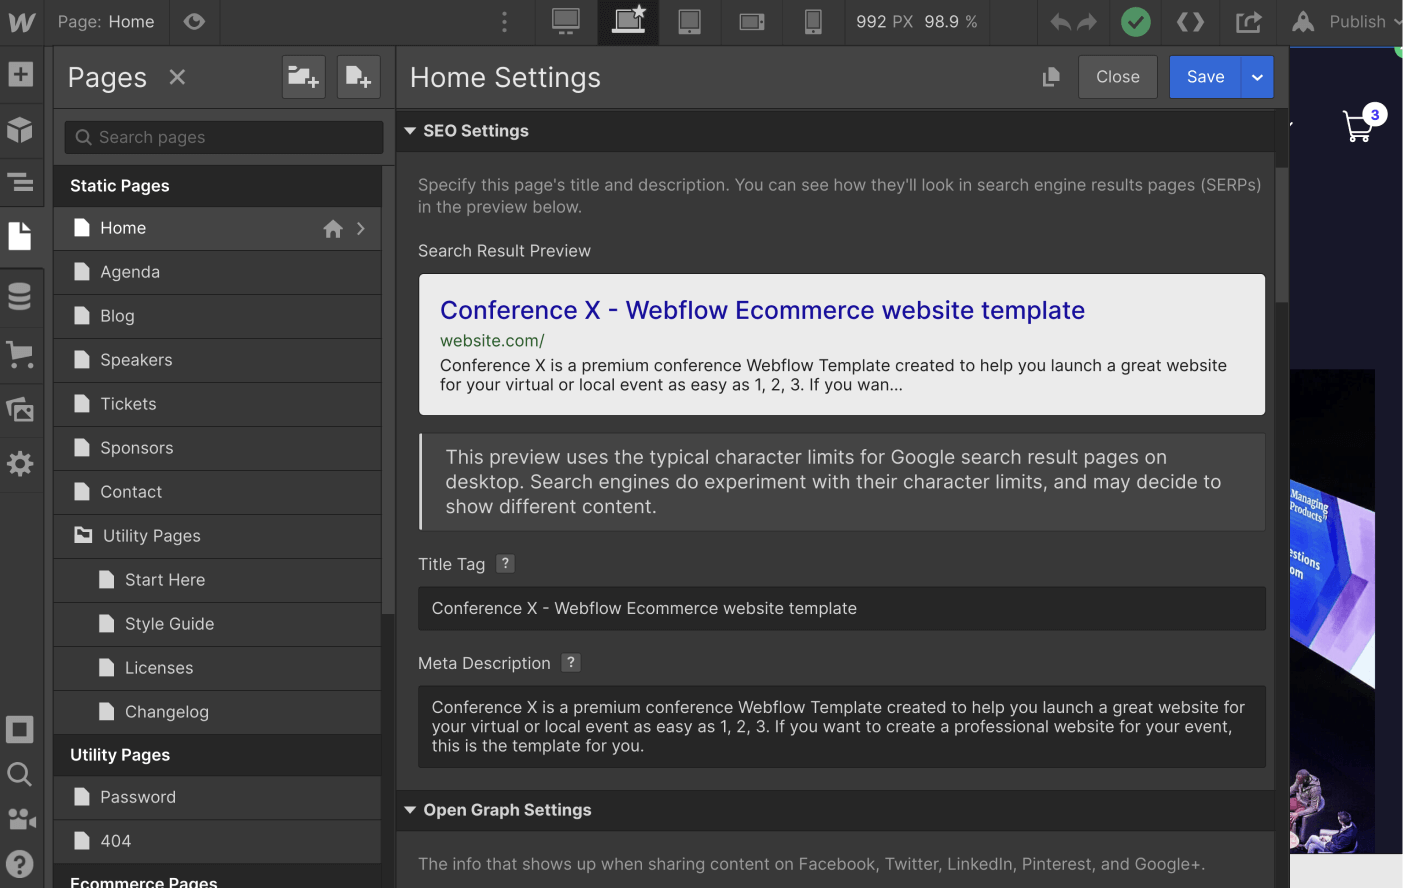
Task: Open the Navigator panel
Action: click(22, 183)
